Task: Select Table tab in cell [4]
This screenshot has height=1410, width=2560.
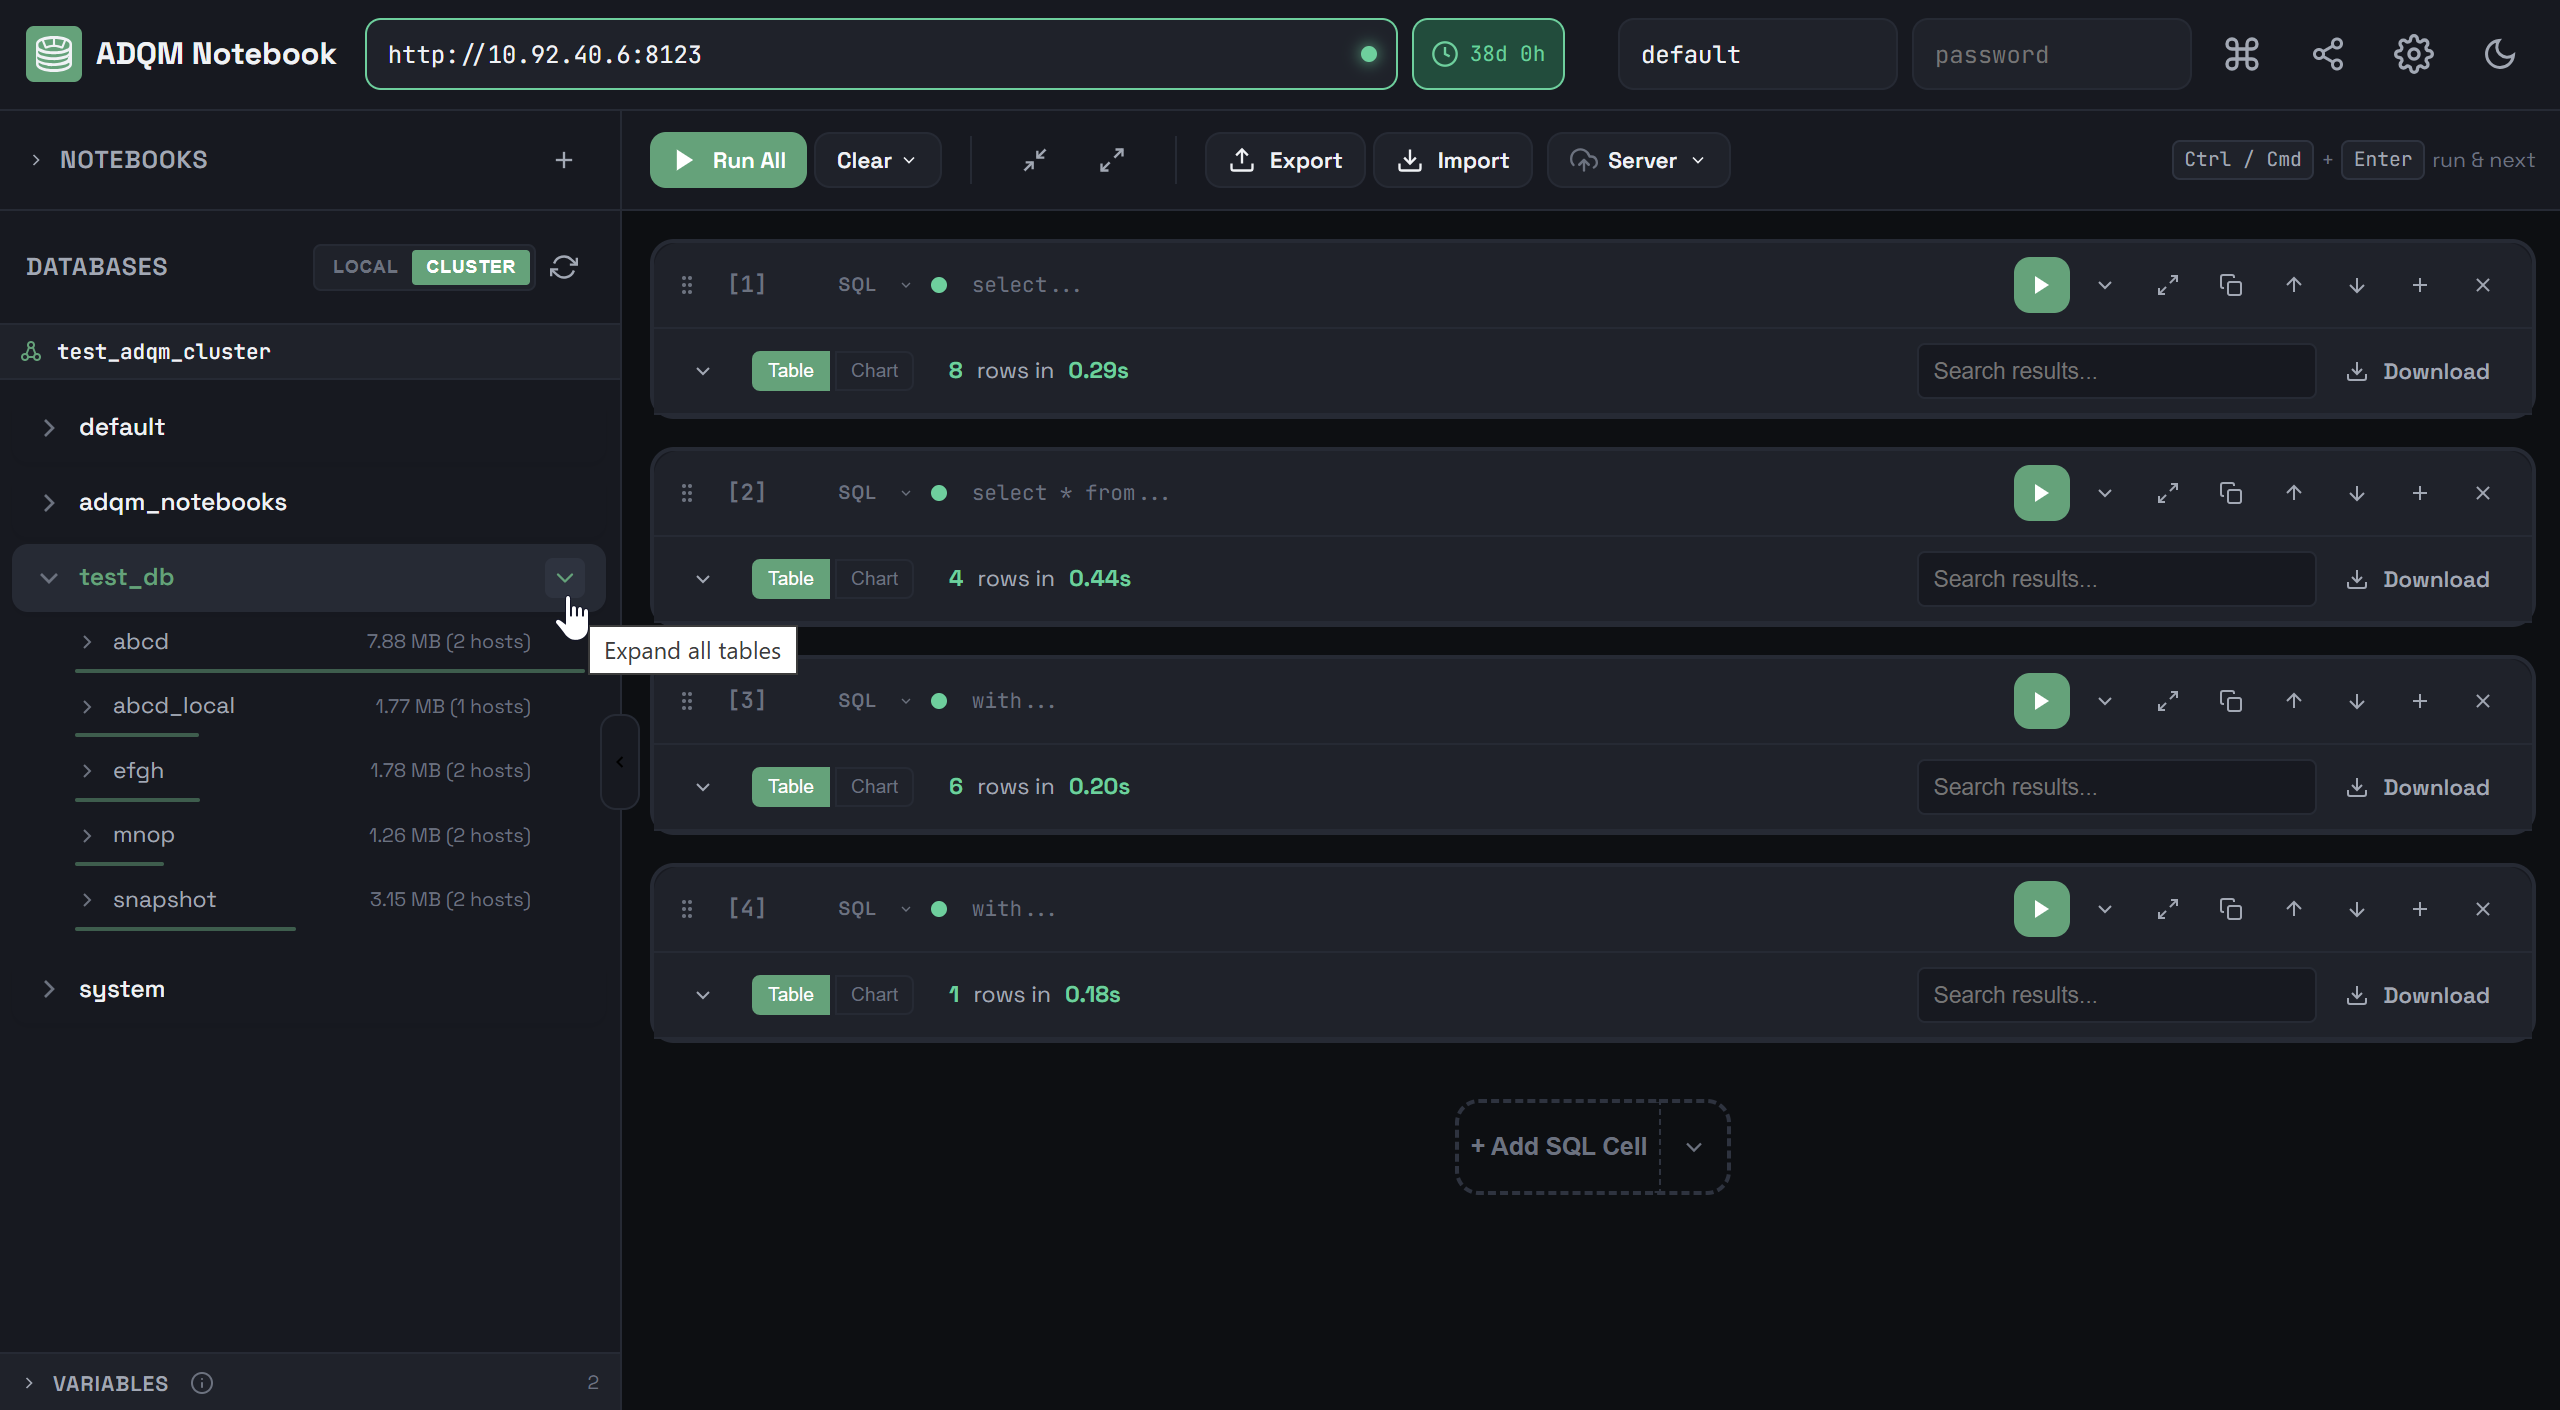Action: pos(790,995)
